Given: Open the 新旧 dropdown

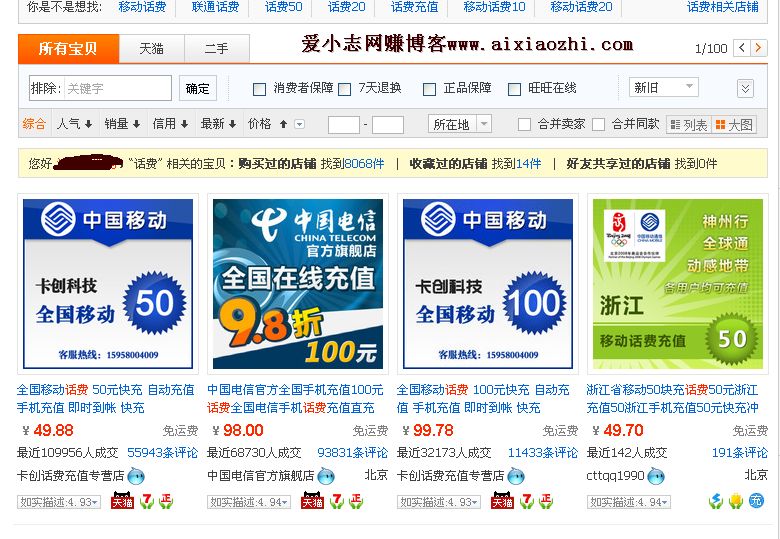Looking at the screenshot, I should pos(664,88).
